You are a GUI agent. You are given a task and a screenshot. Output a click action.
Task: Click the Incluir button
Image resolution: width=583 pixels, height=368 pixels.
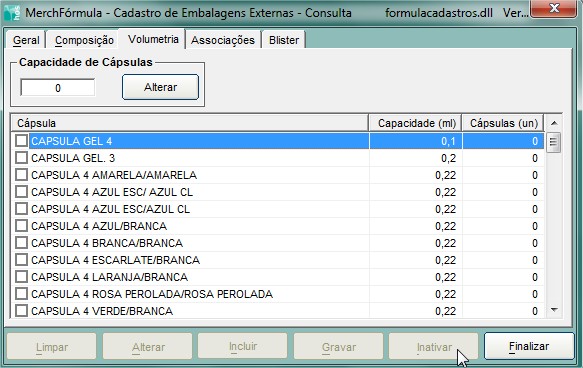[243, 346]
